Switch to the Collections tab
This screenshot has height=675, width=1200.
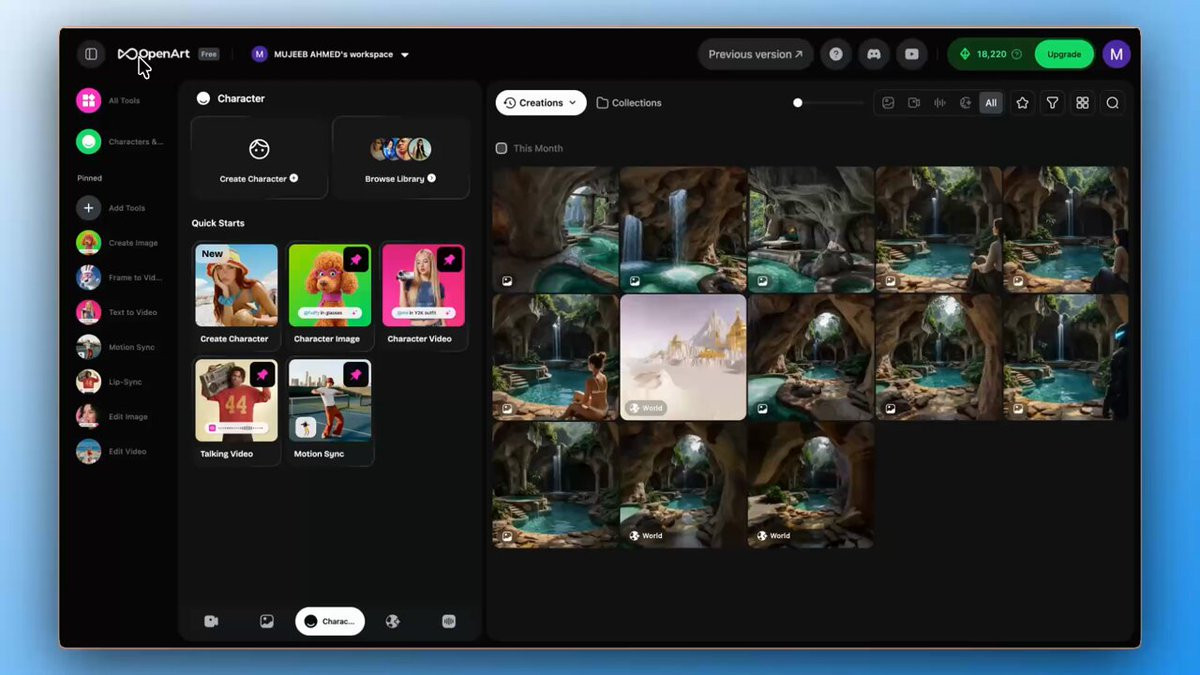pyautogui.click(x=629, y=103)
